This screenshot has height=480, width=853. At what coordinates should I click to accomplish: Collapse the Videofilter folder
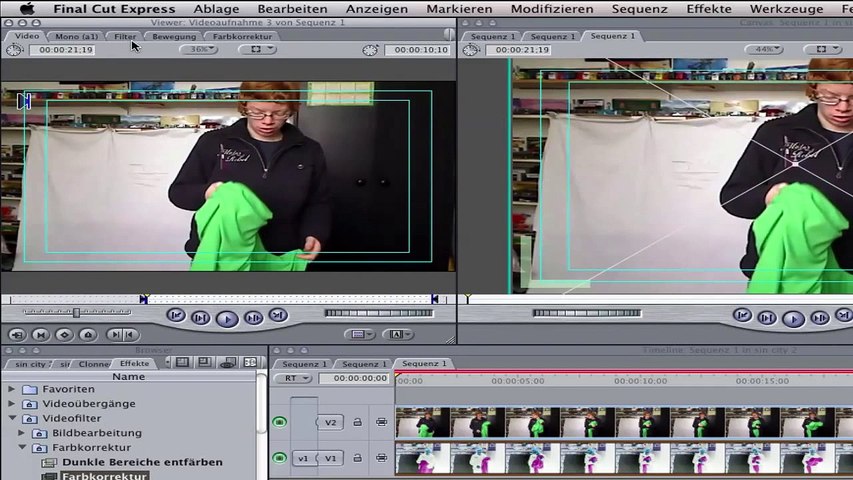coord(12,418)
